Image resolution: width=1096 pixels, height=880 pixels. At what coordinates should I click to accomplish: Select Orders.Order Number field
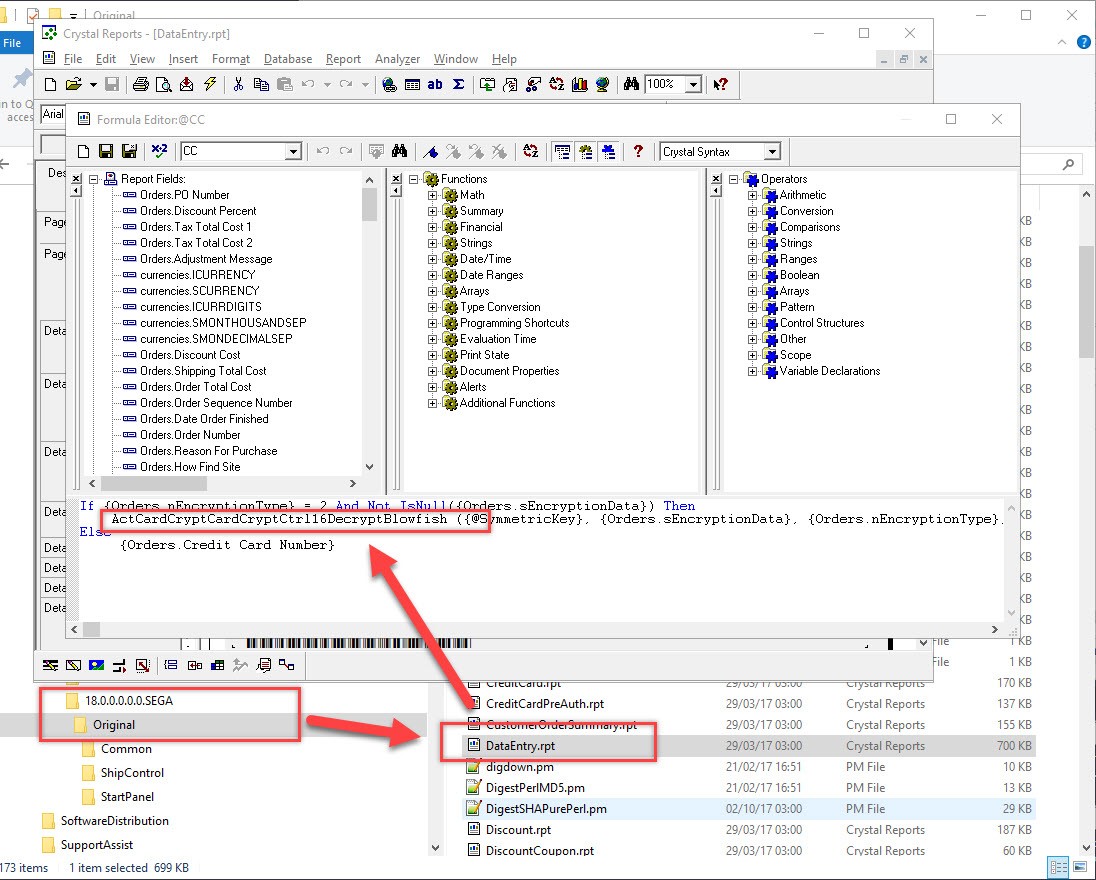pos(190,435)
